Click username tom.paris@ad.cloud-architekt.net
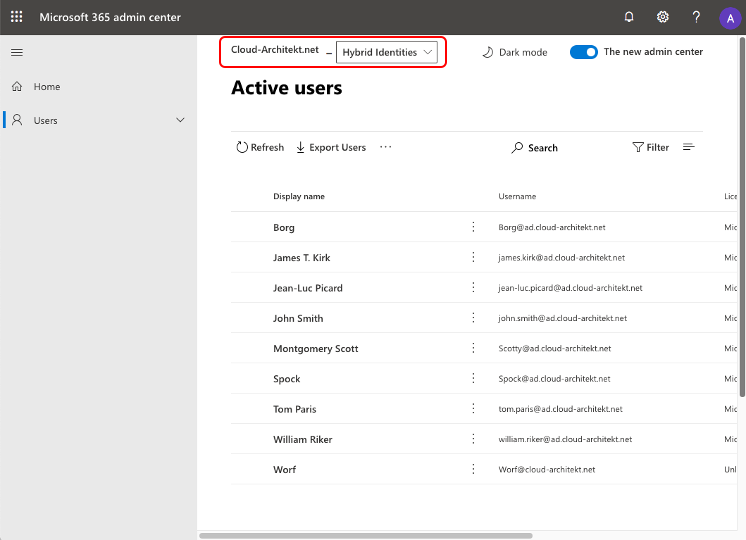Screen dimensions: 746x540 click(x=560, y=409)
